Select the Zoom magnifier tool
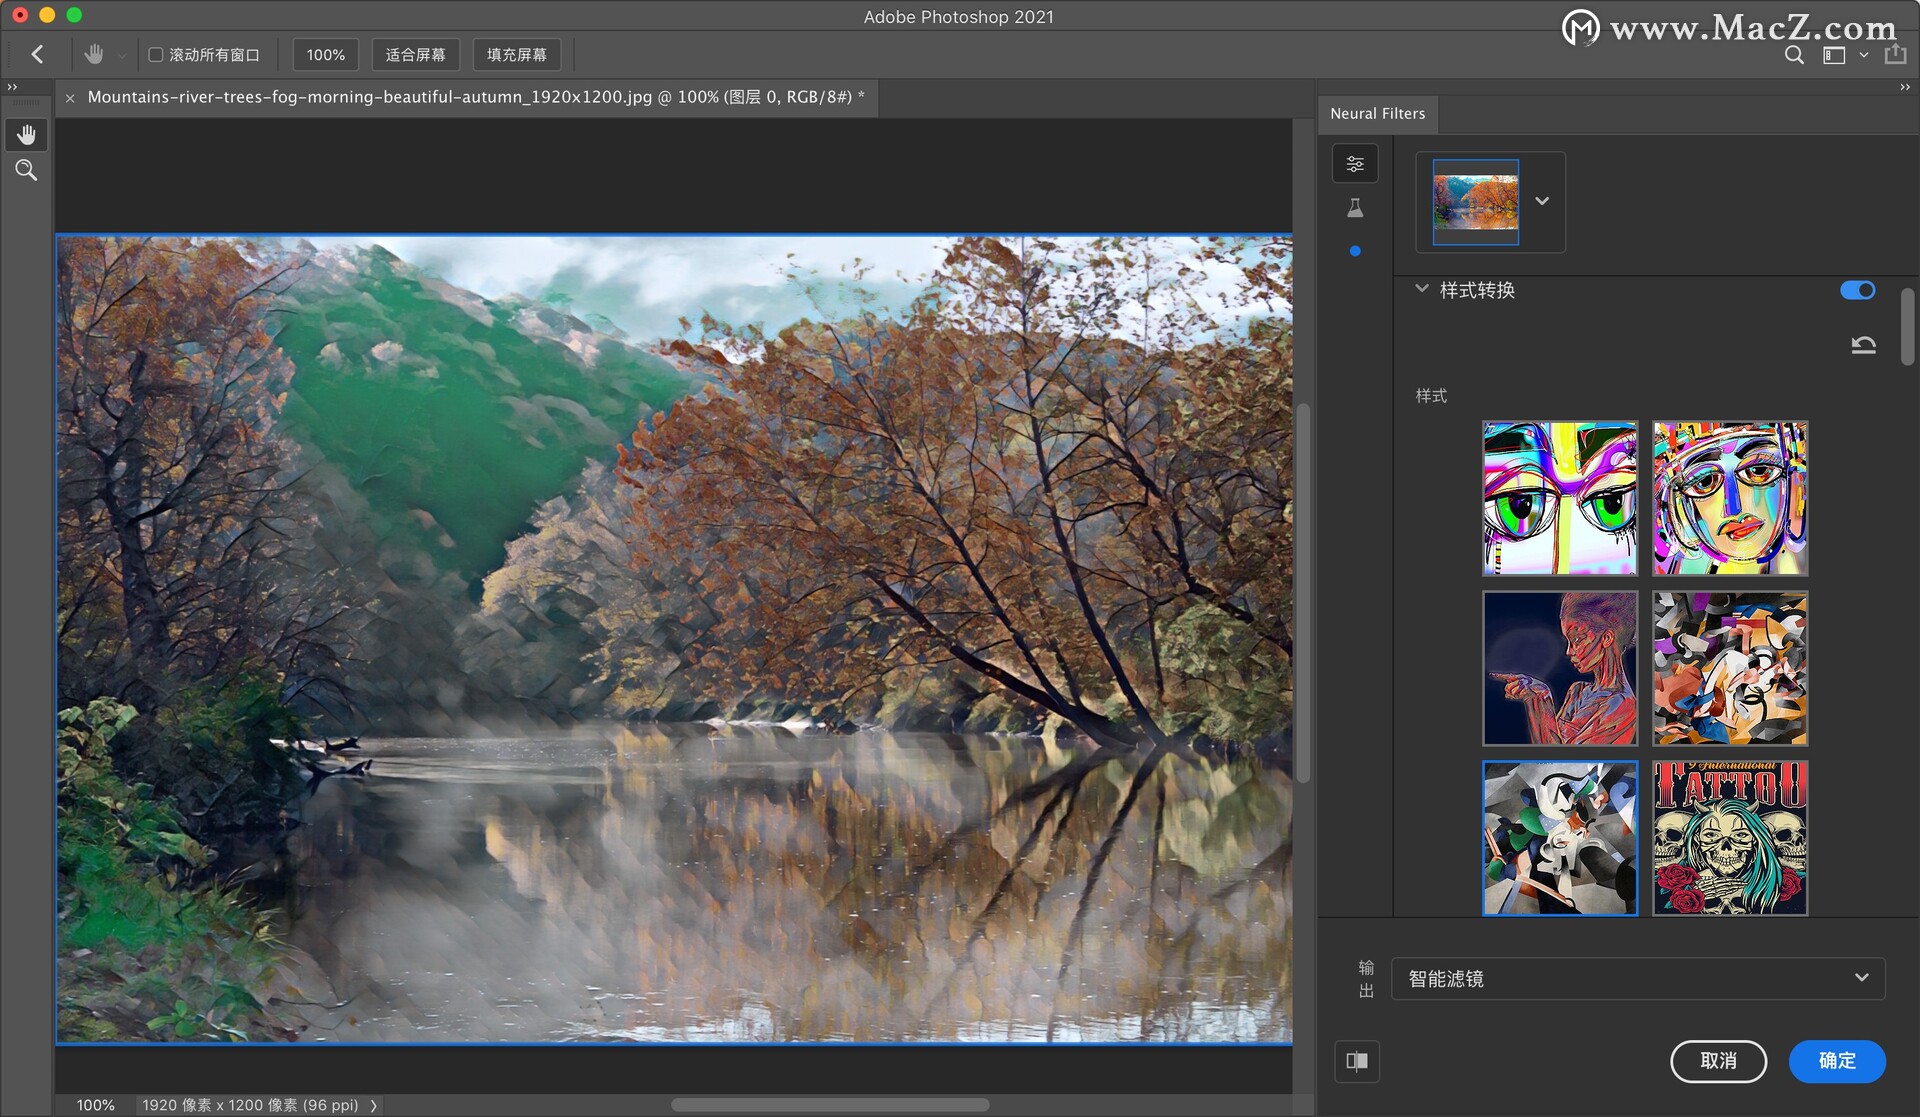This screenshot has height=1117, width=1920. 26,170
